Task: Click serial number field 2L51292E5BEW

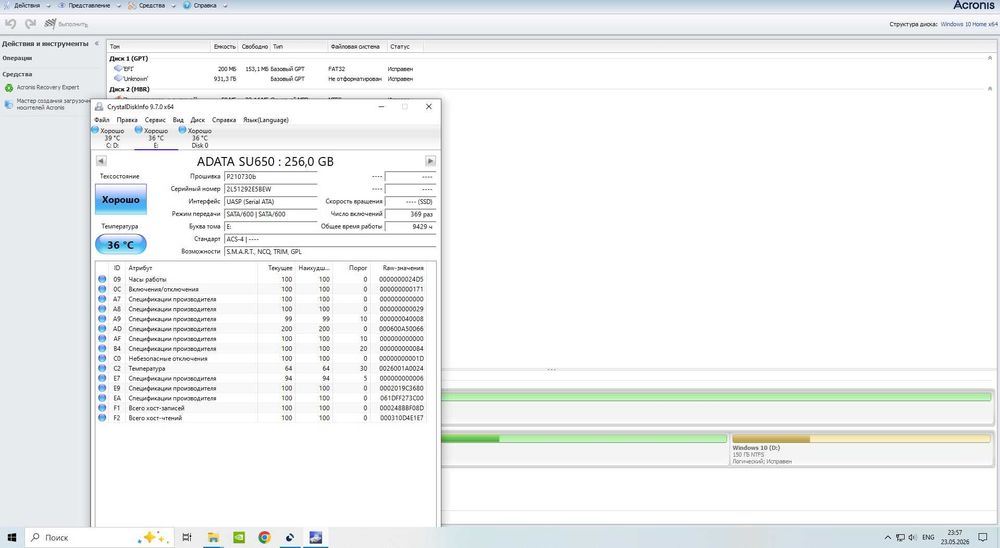Action: (x=270, y=189)
